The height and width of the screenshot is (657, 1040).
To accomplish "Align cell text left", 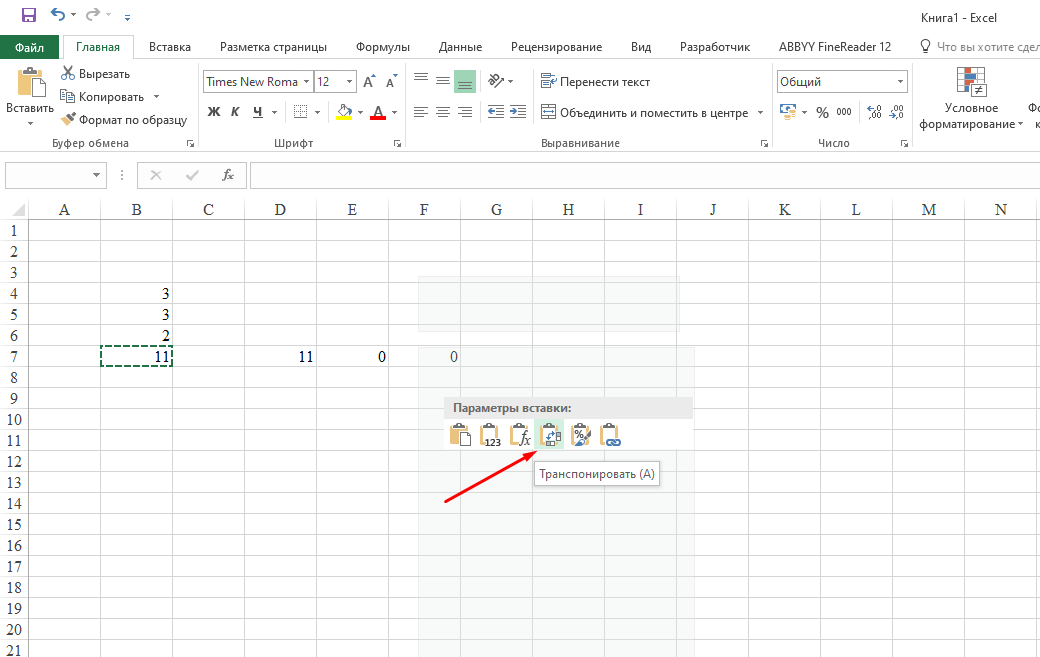I will (421, 112).
